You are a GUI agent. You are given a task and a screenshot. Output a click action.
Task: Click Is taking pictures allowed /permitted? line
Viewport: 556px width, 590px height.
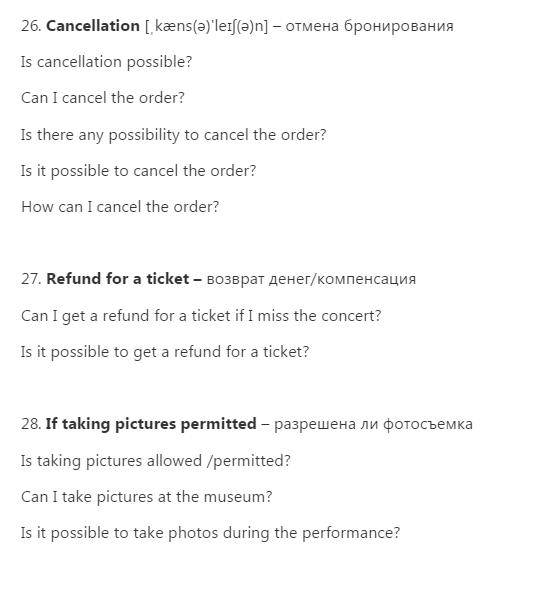point(156,461)
